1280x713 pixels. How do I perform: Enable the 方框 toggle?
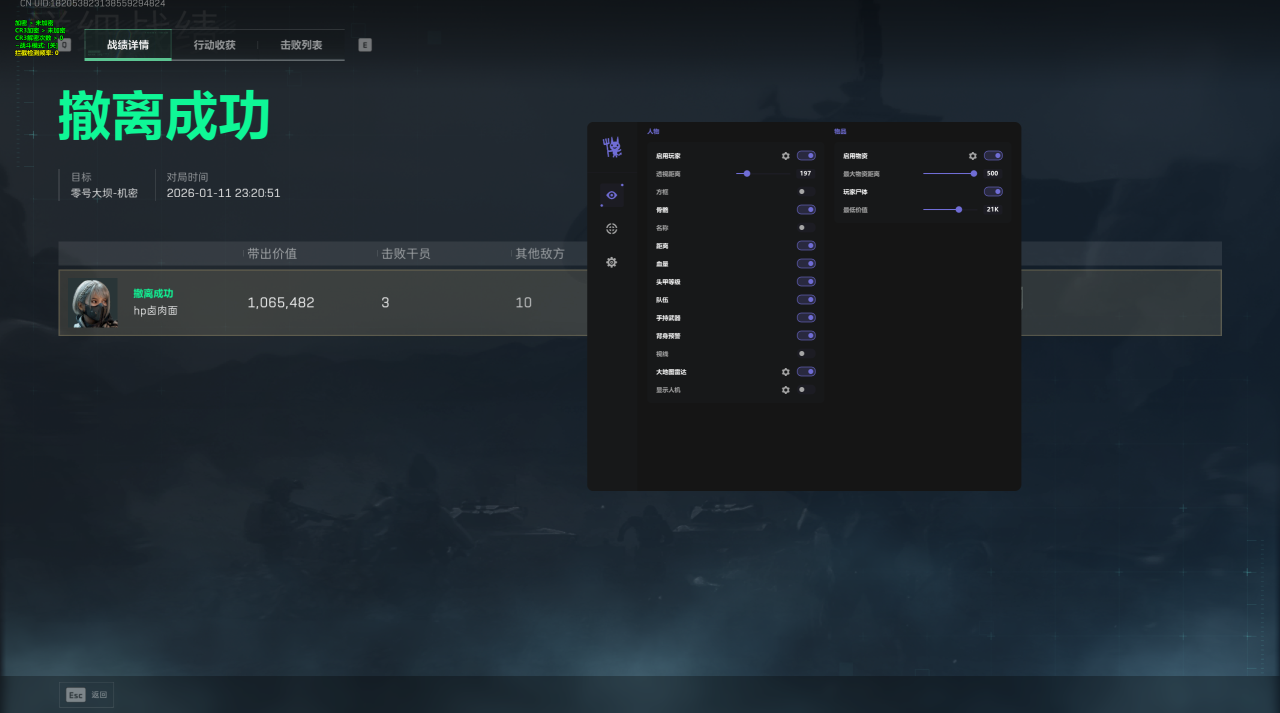click(805, 191)
